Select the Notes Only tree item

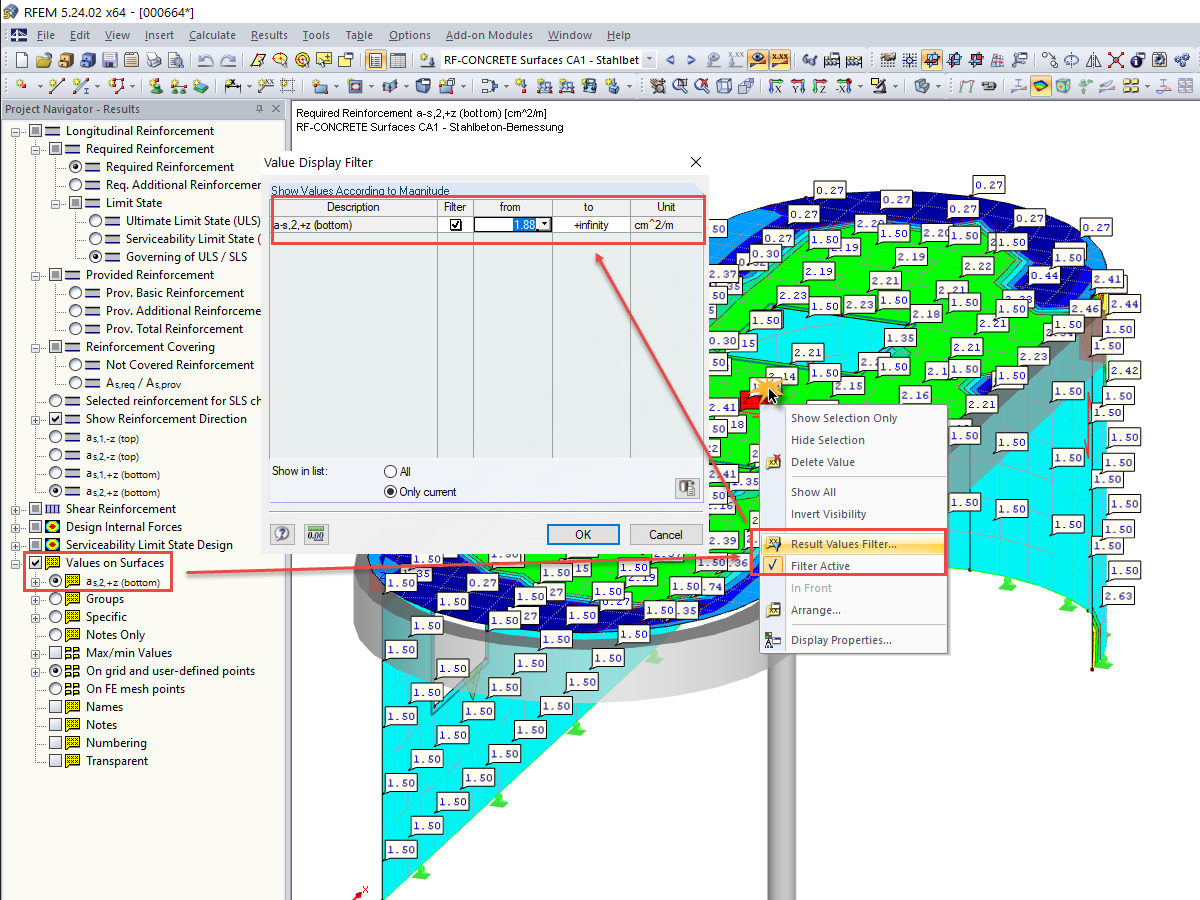click(x=115, y=635)
